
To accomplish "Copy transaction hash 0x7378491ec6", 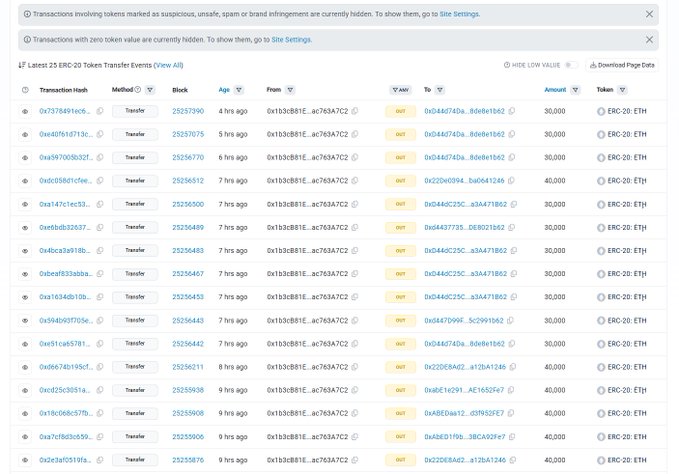I will pos(100,111).
